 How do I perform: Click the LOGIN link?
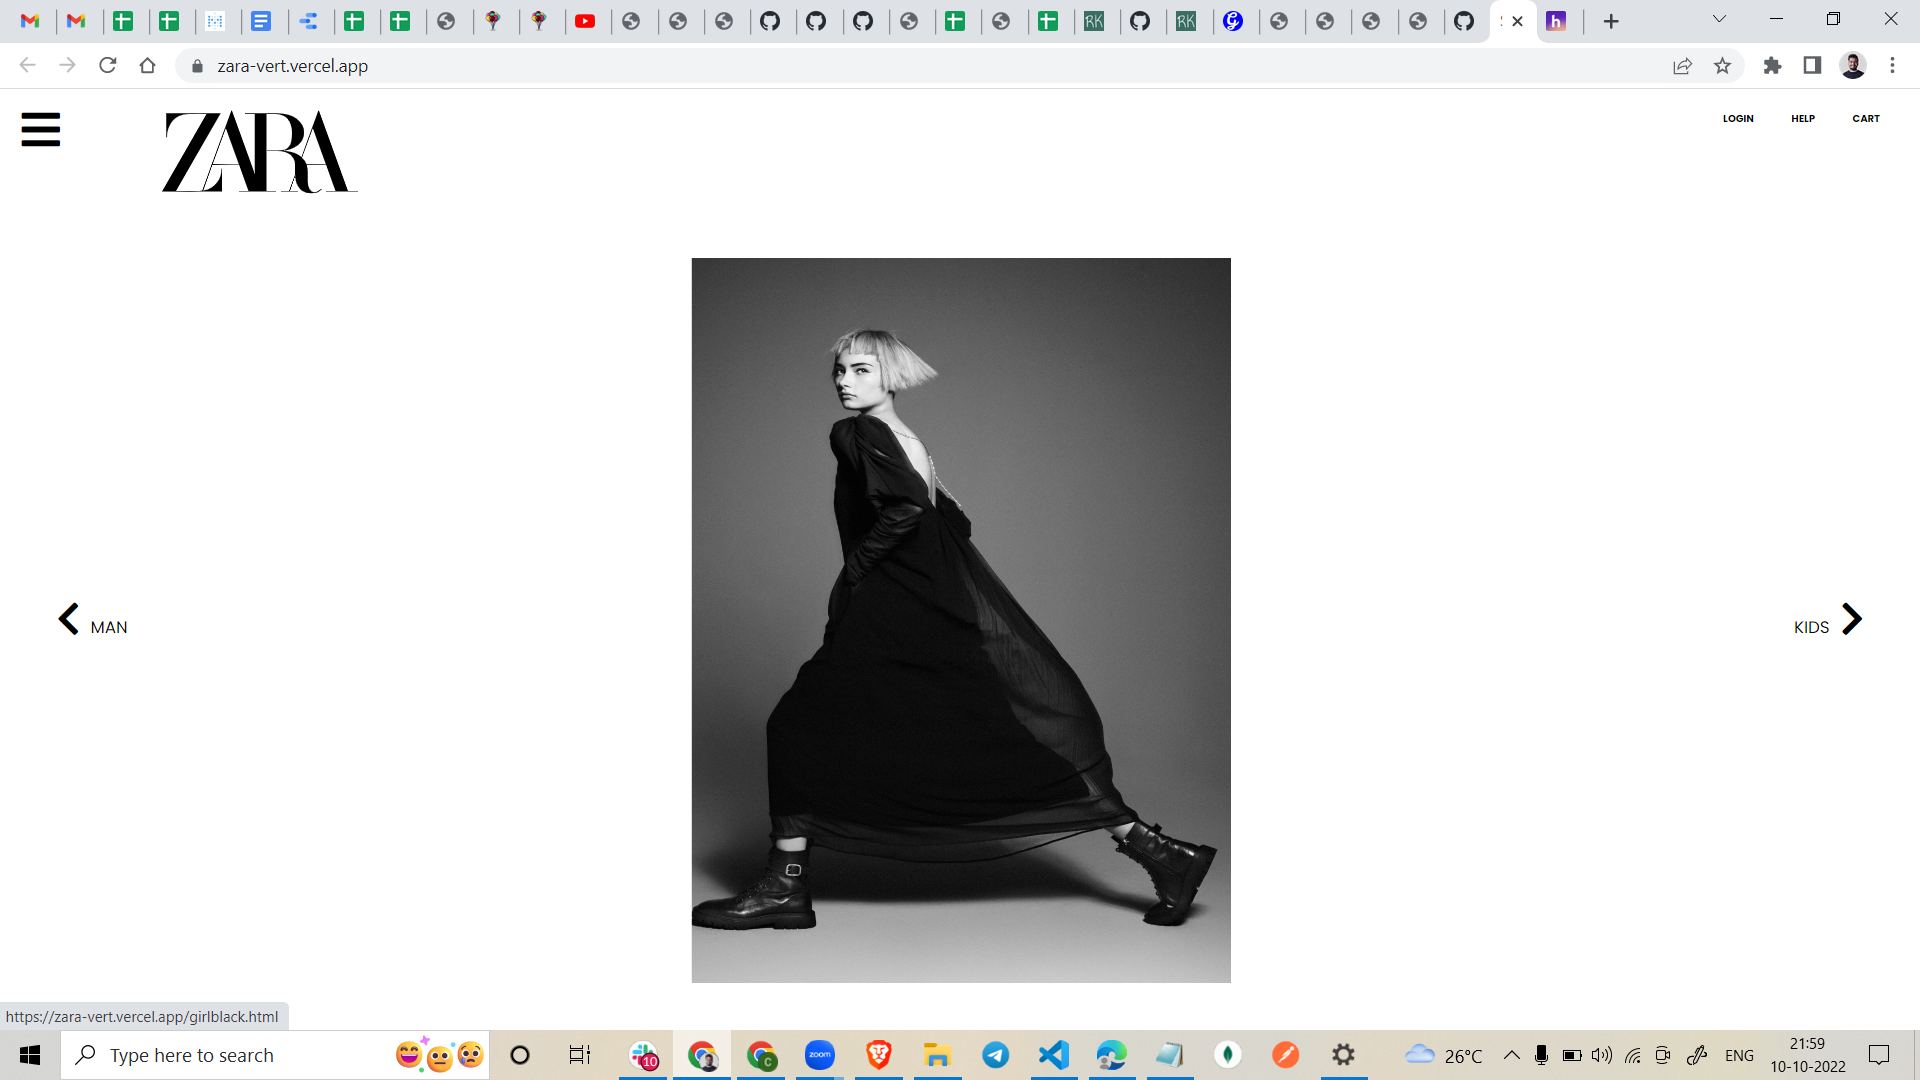[x=1737, y=118]
